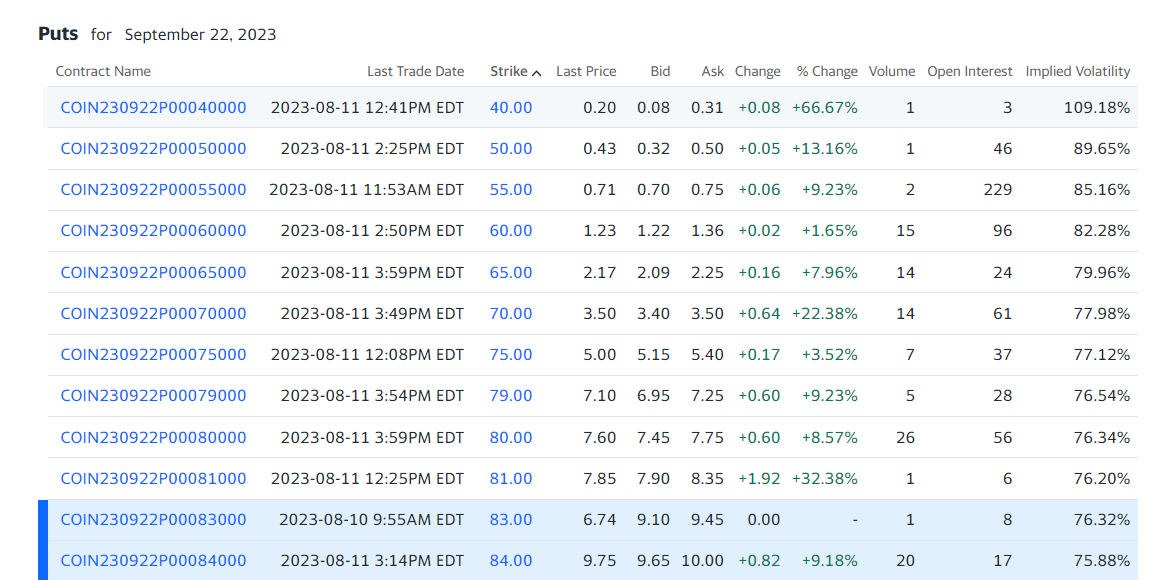
Task: Click the COIN230922P00055000 contract
Action: (153, 189)
